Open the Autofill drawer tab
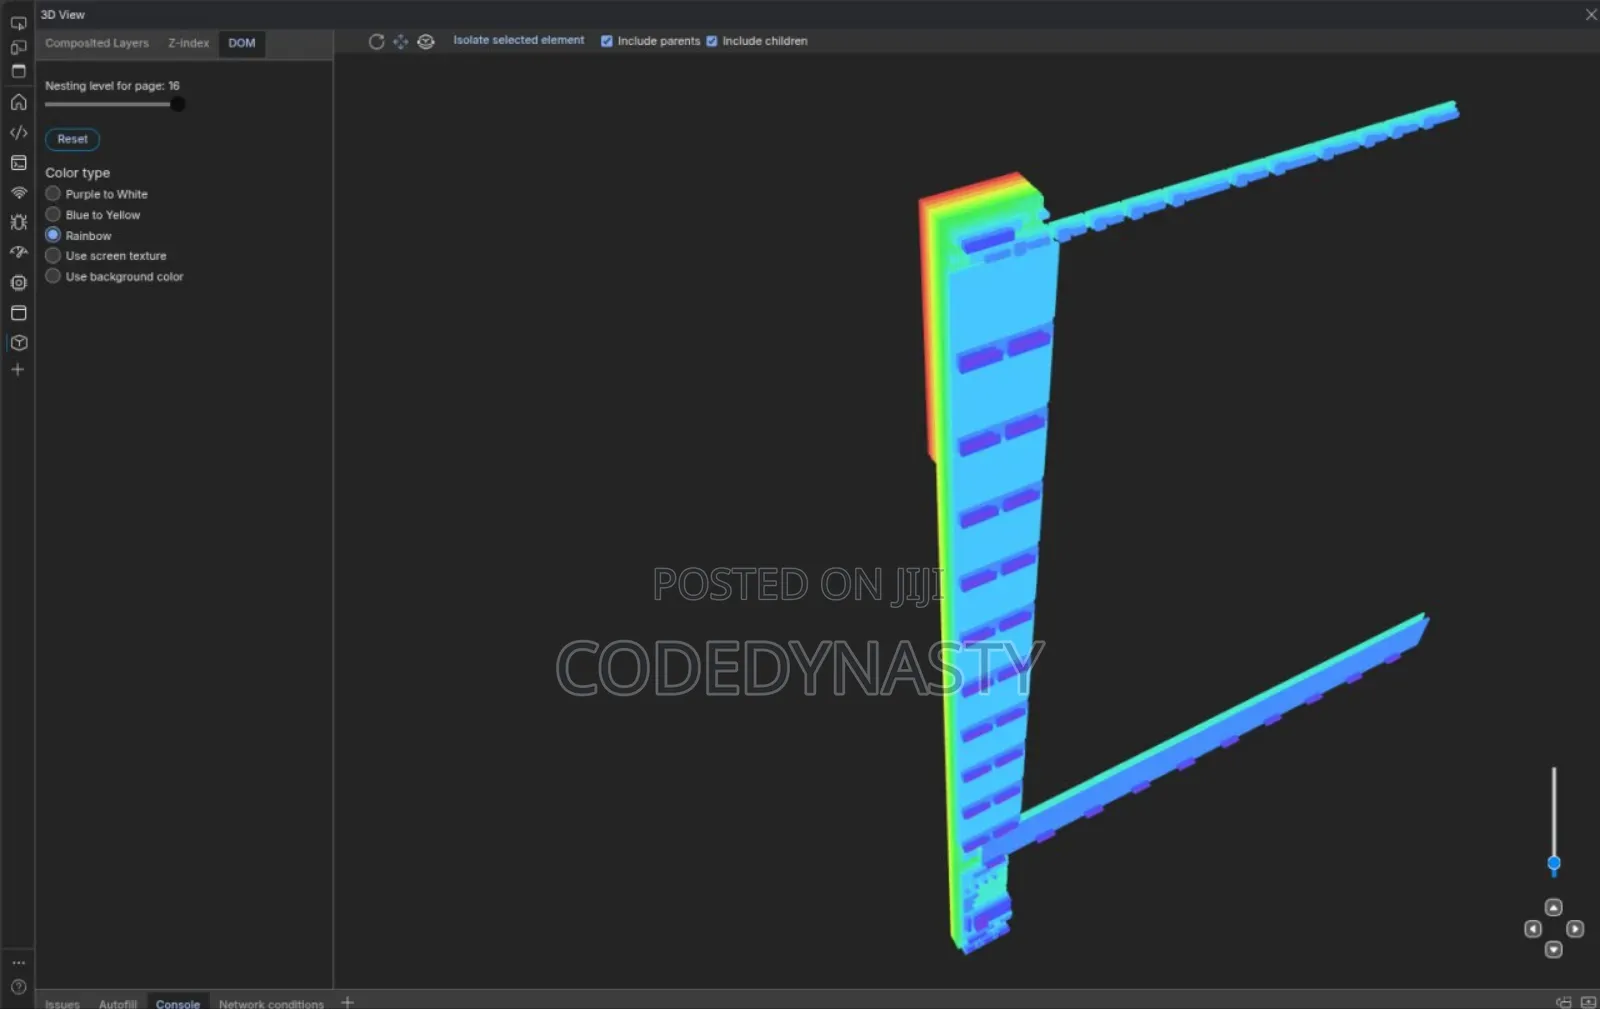1600x1009 pixels. 118,1003
